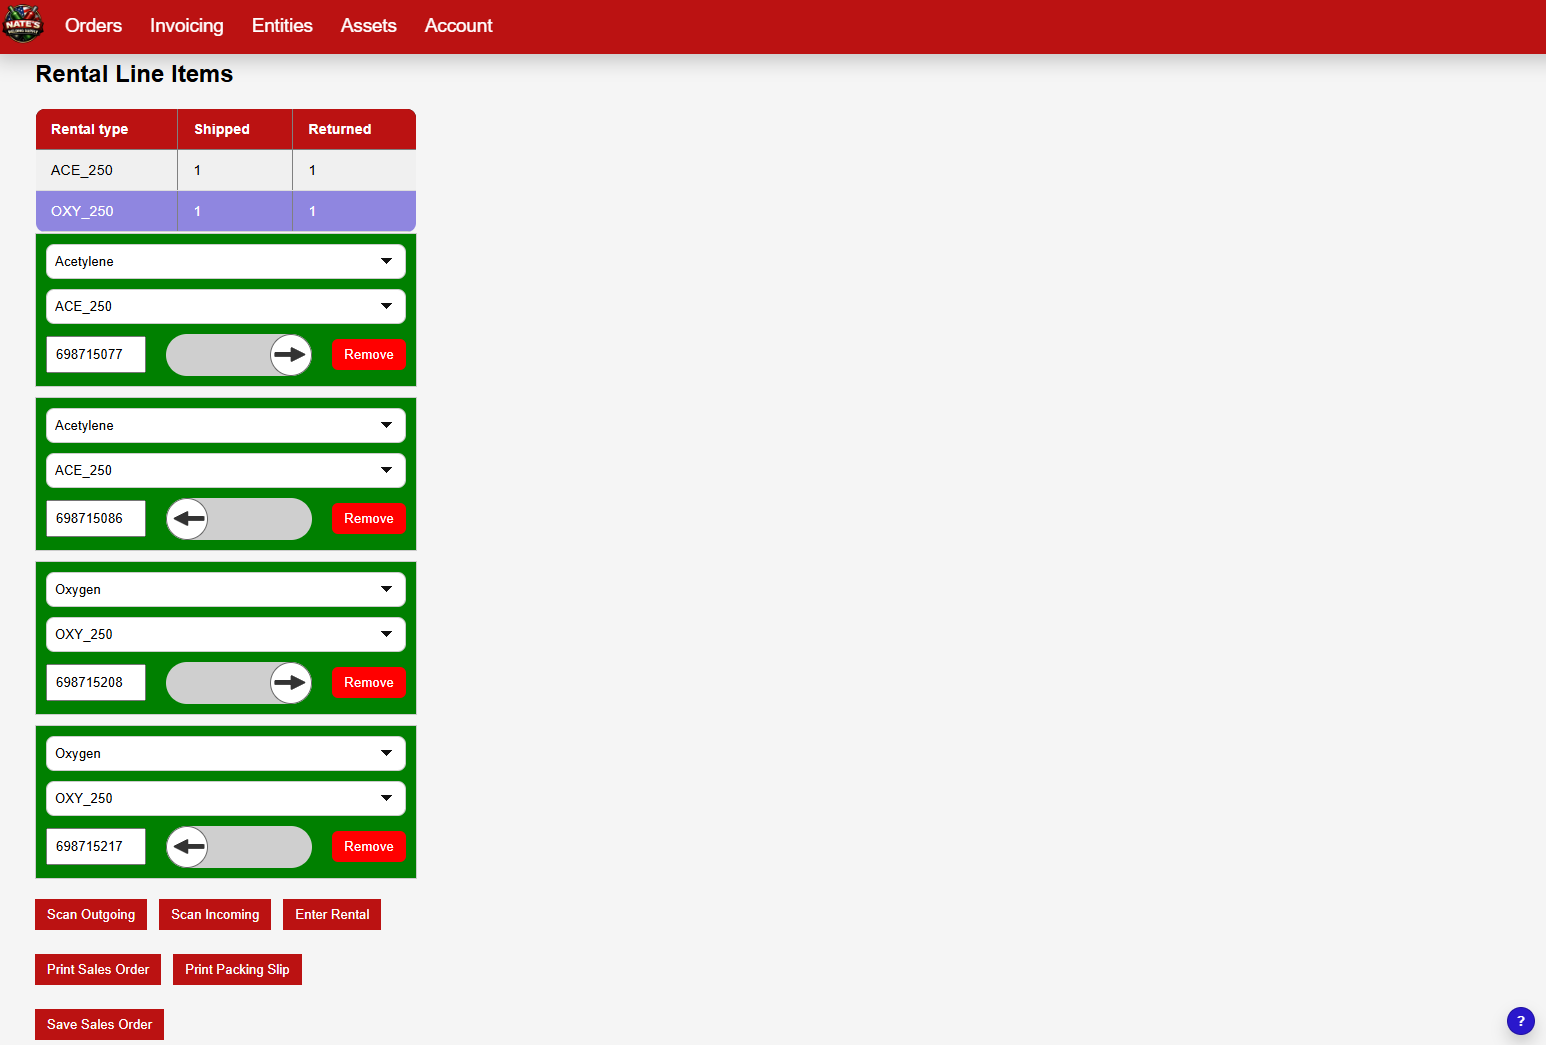Select the OXY_250 row in the table

[x=225, y=212]
